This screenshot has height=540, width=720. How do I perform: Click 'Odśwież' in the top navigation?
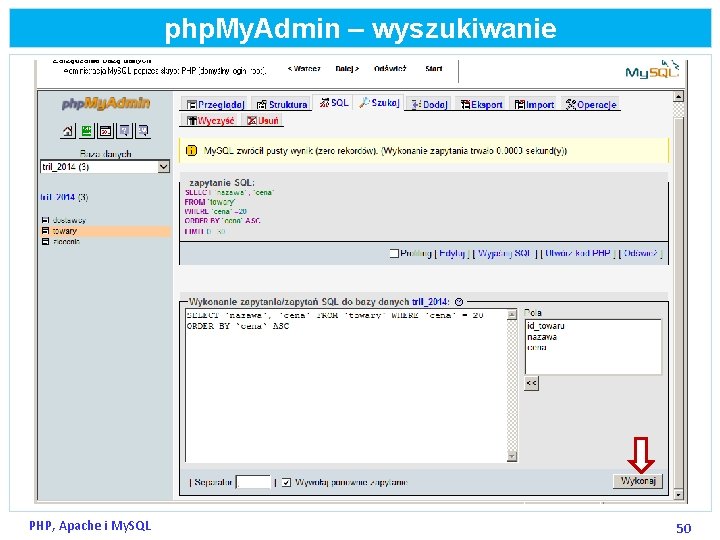point(390,69)
